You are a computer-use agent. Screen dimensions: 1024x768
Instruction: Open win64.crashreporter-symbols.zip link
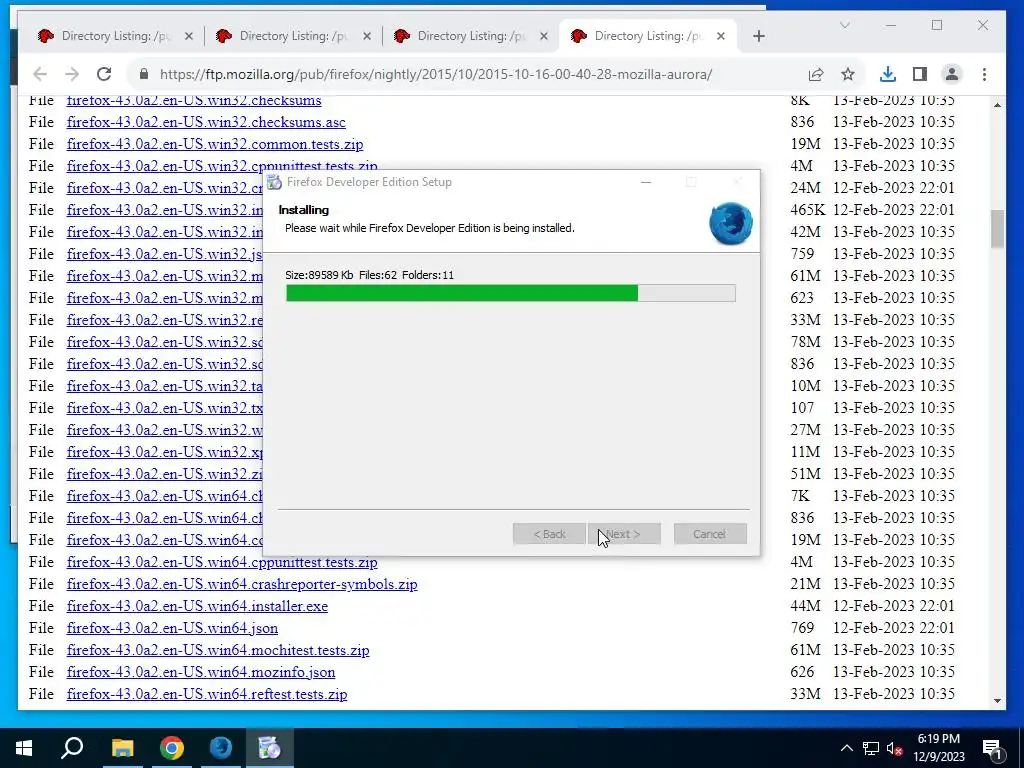(x=242, y=584)
